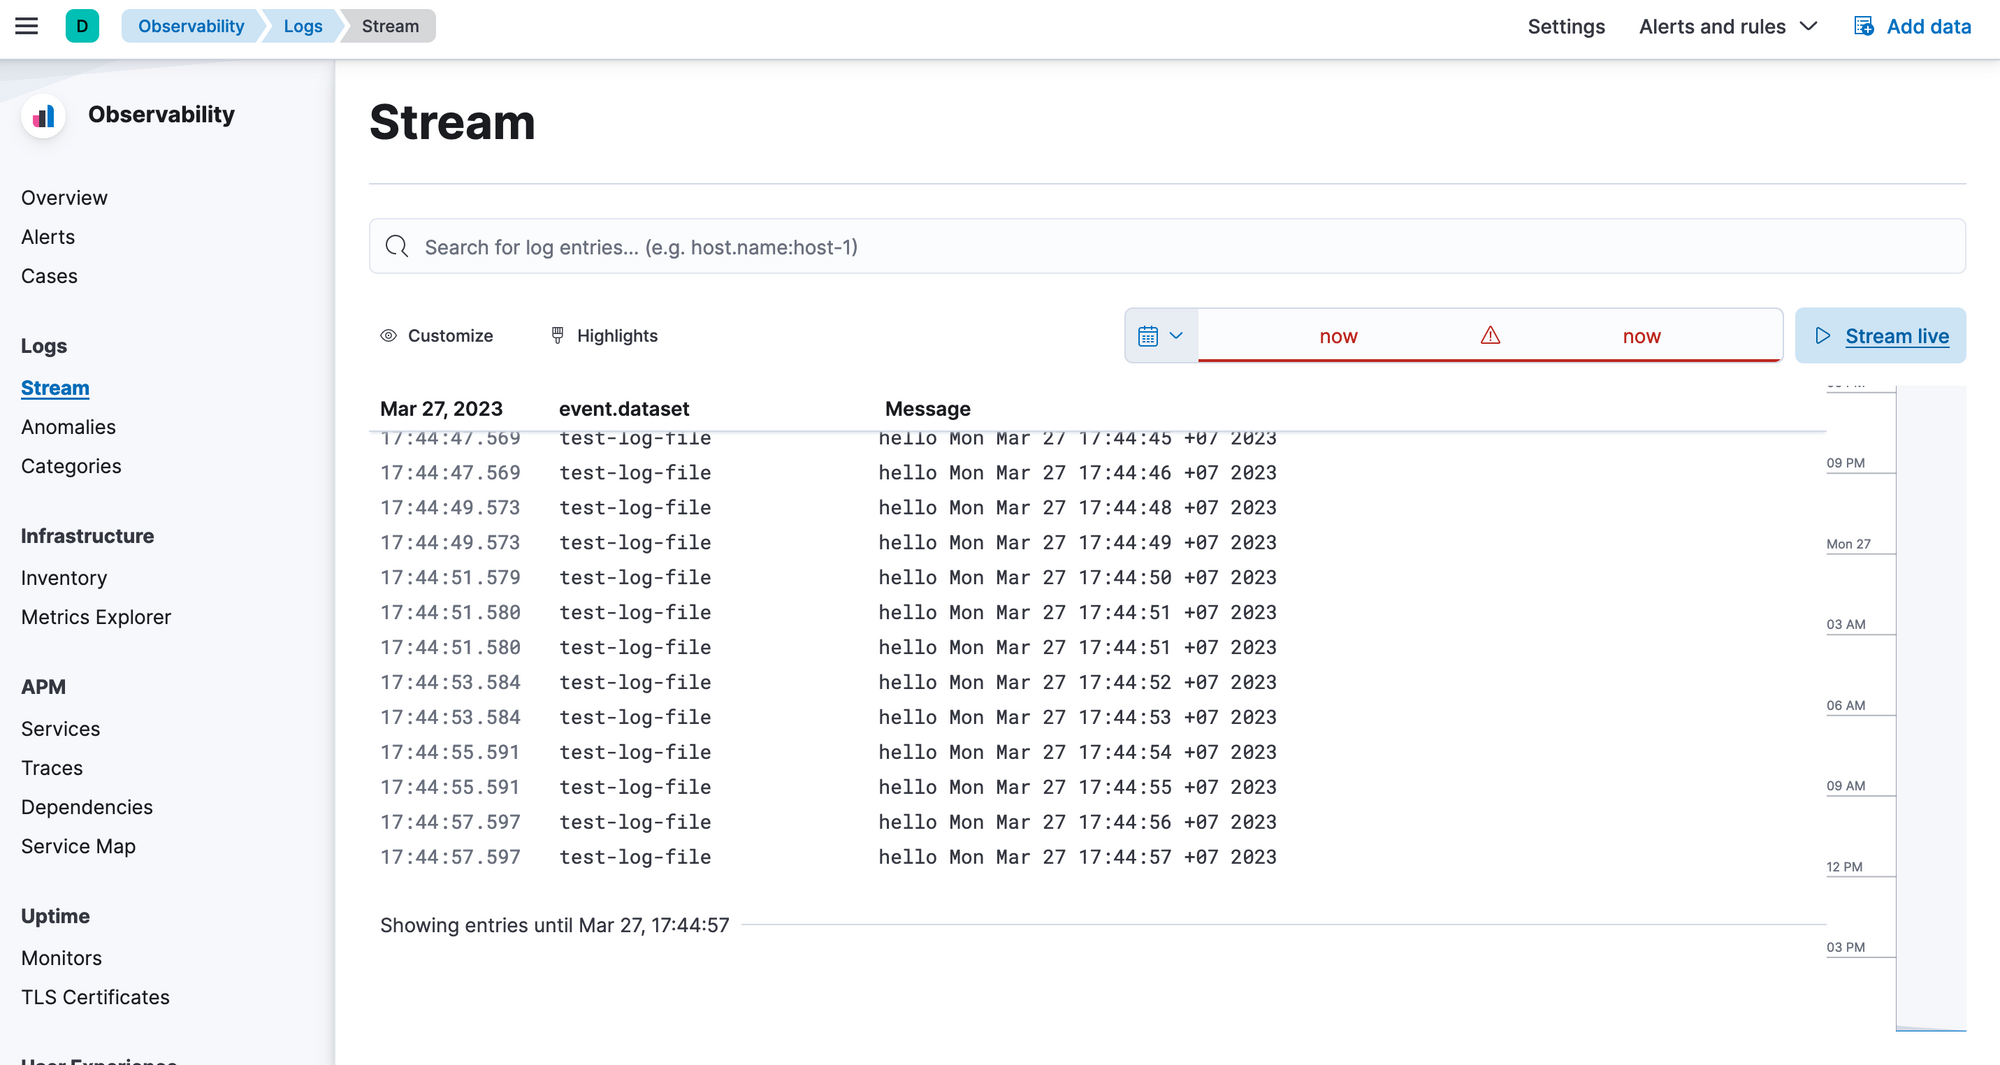Open the date picker chevron dropdown

[x=1177, y=335]
